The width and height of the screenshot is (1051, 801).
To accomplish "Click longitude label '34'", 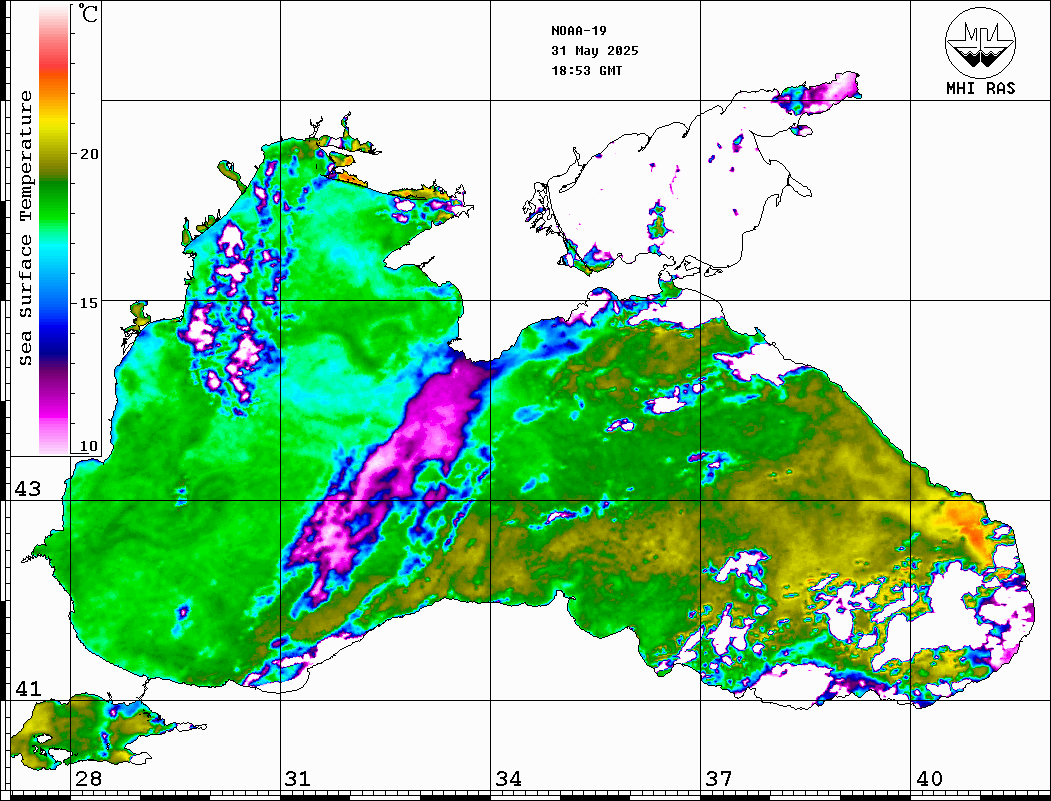I will tap(508, 779).
